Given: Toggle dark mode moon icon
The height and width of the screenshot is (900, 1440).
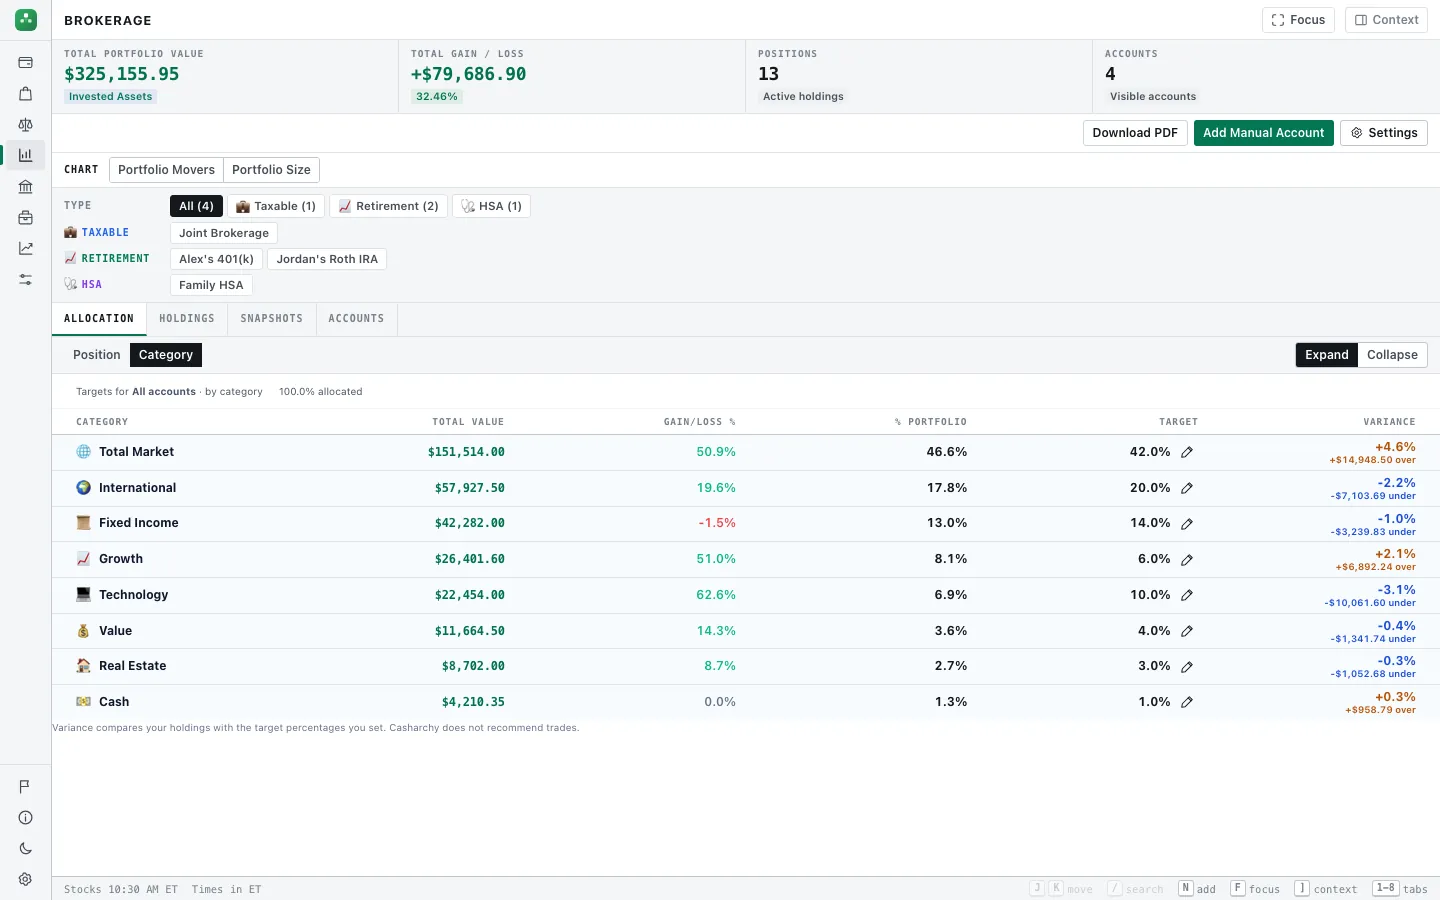Looking at the screenshot, I should [26, 849].
